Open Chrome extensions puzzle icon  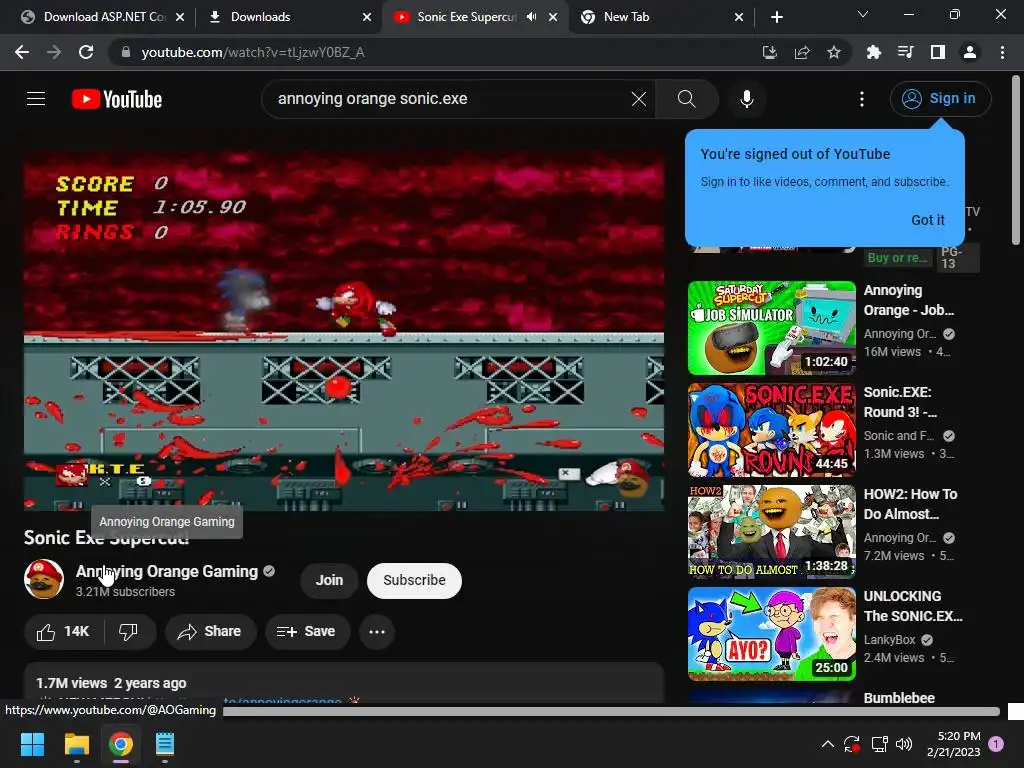[x=873, y=52]
